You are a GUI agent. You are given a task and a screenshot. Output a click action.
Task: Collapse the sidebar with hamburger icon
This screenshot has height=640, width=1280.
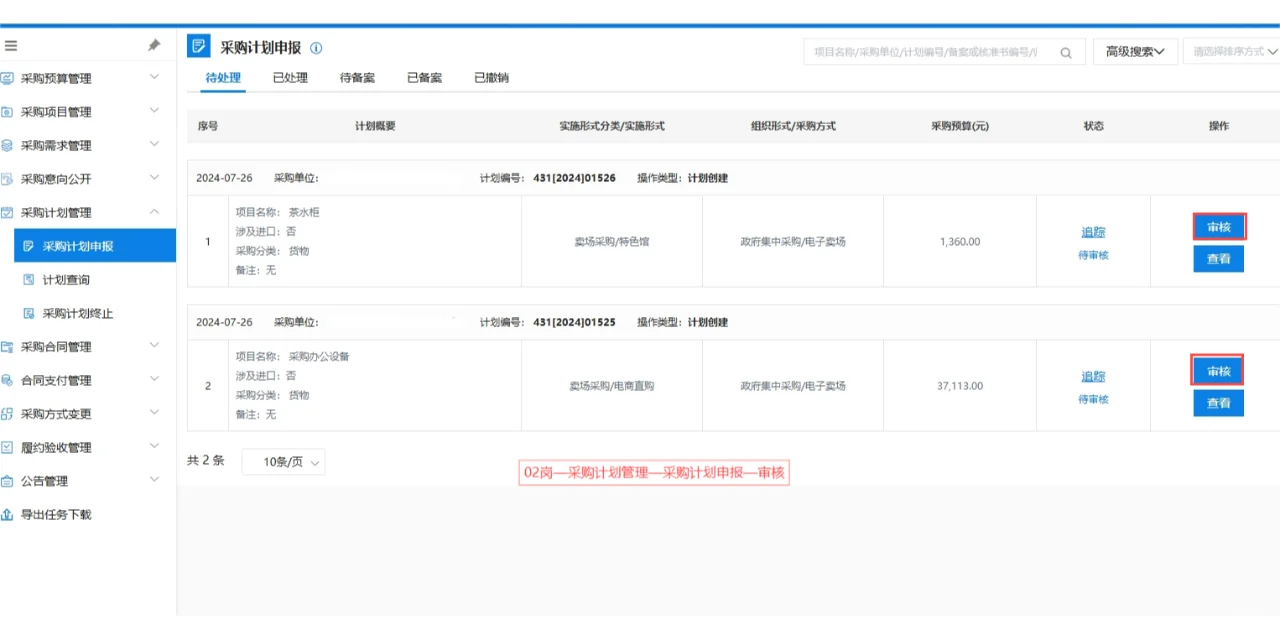[11, 45]
